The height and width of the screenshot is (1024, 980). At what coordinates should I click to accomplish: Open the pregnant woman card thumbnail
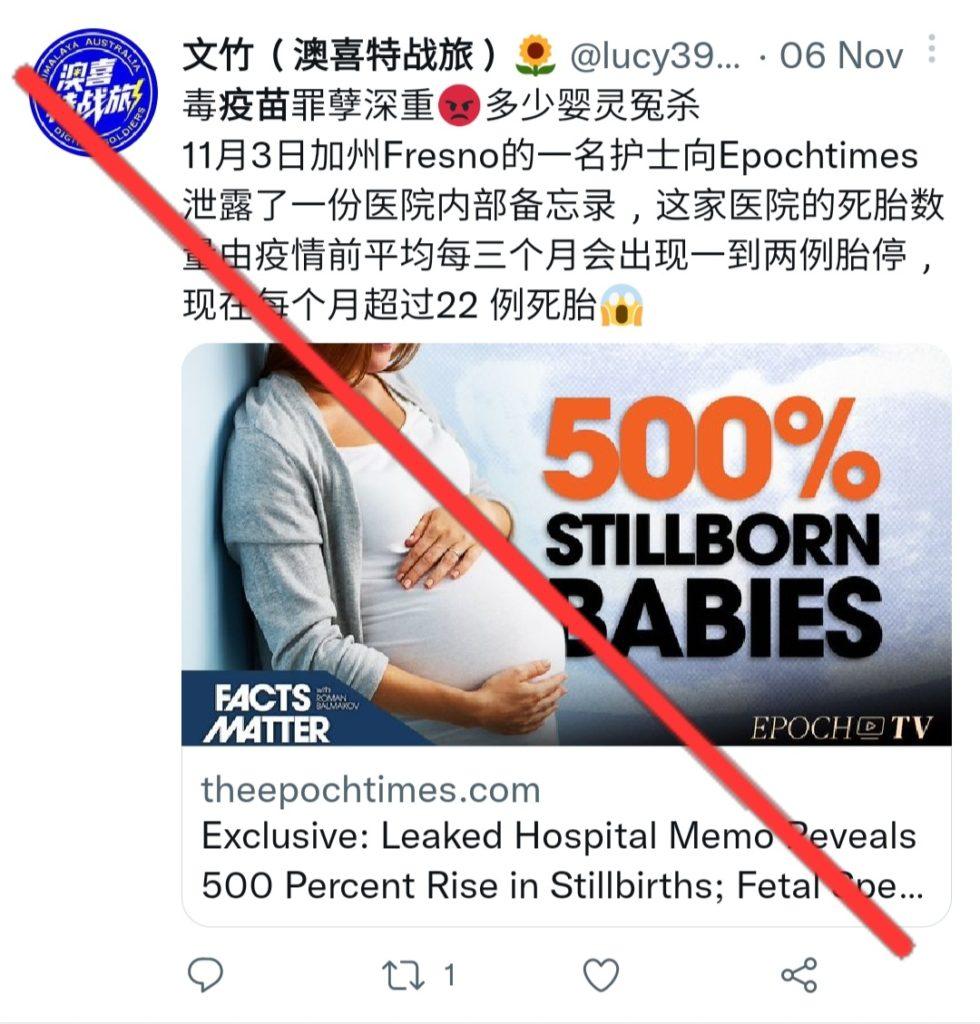pos(566,544)
